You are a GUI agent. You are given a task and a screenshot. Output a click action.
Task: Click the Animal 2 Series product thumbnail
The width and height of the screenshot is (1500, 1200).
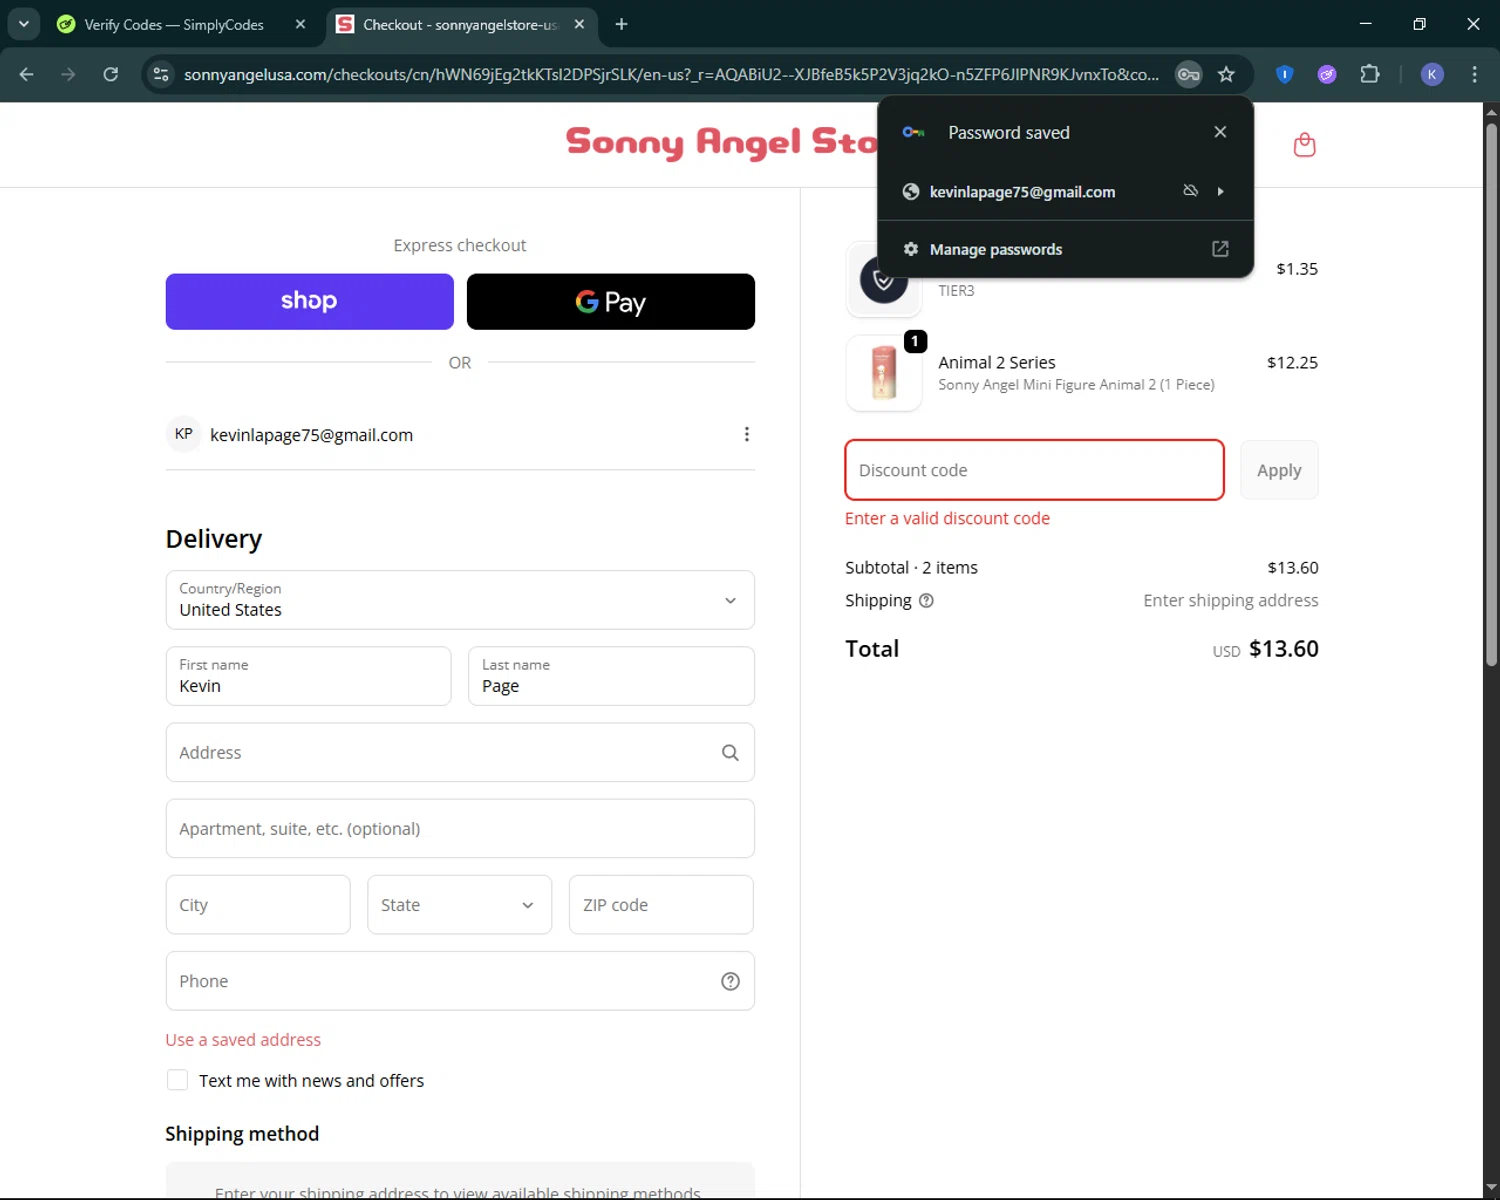point(884,372)
